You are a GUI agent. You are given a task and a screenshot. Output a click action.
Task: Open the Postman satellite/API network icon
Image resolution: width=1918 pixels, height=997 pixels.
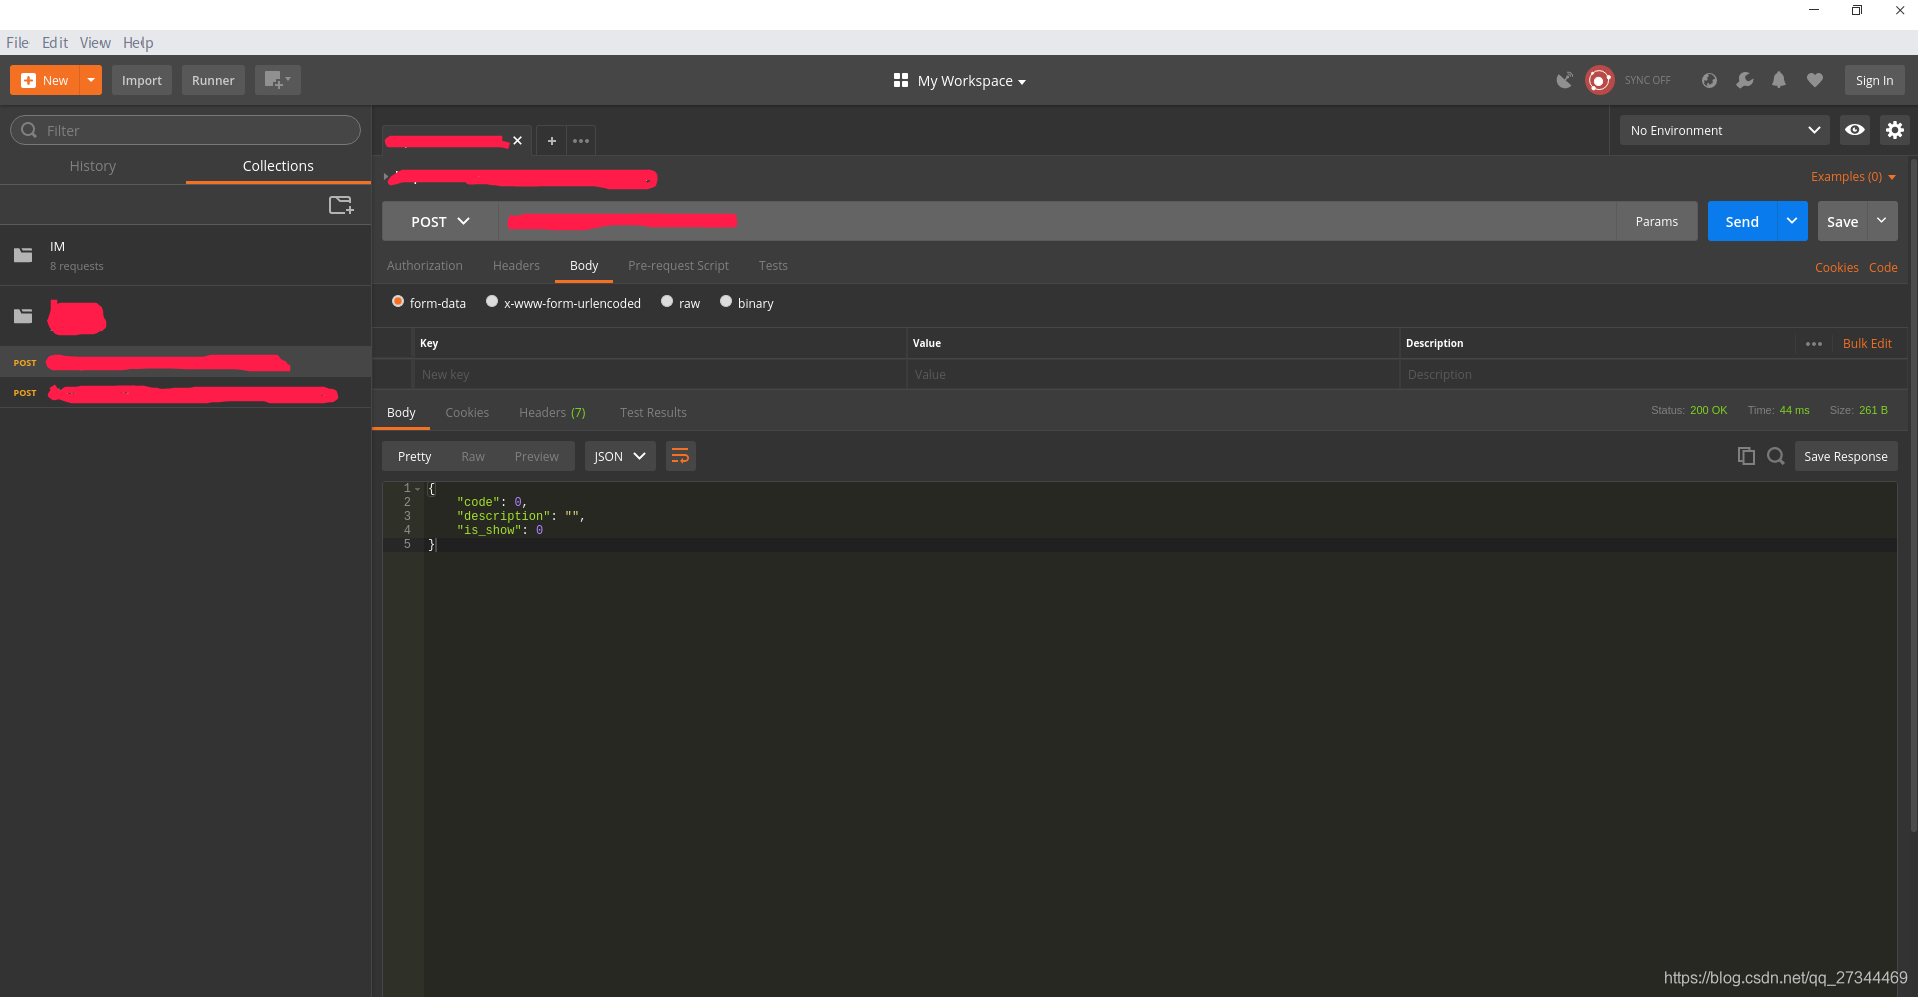click(x=1563, y=80)
